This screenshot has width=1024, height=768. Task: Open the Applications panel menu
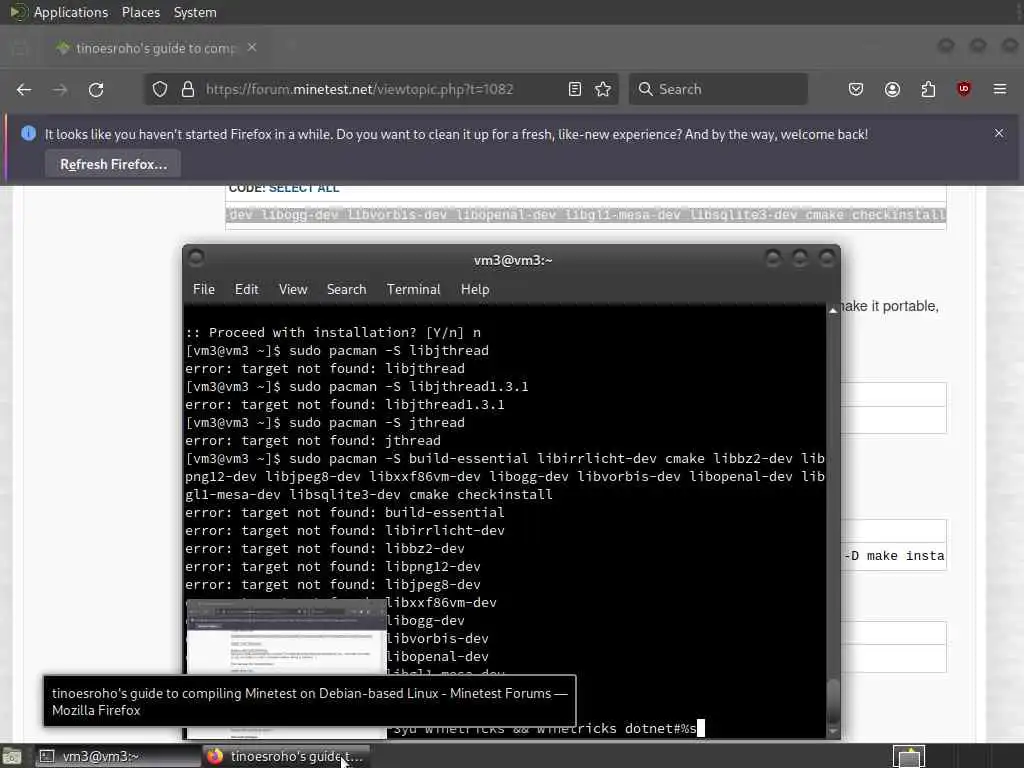pyautogui.click(x=71, y=12)
